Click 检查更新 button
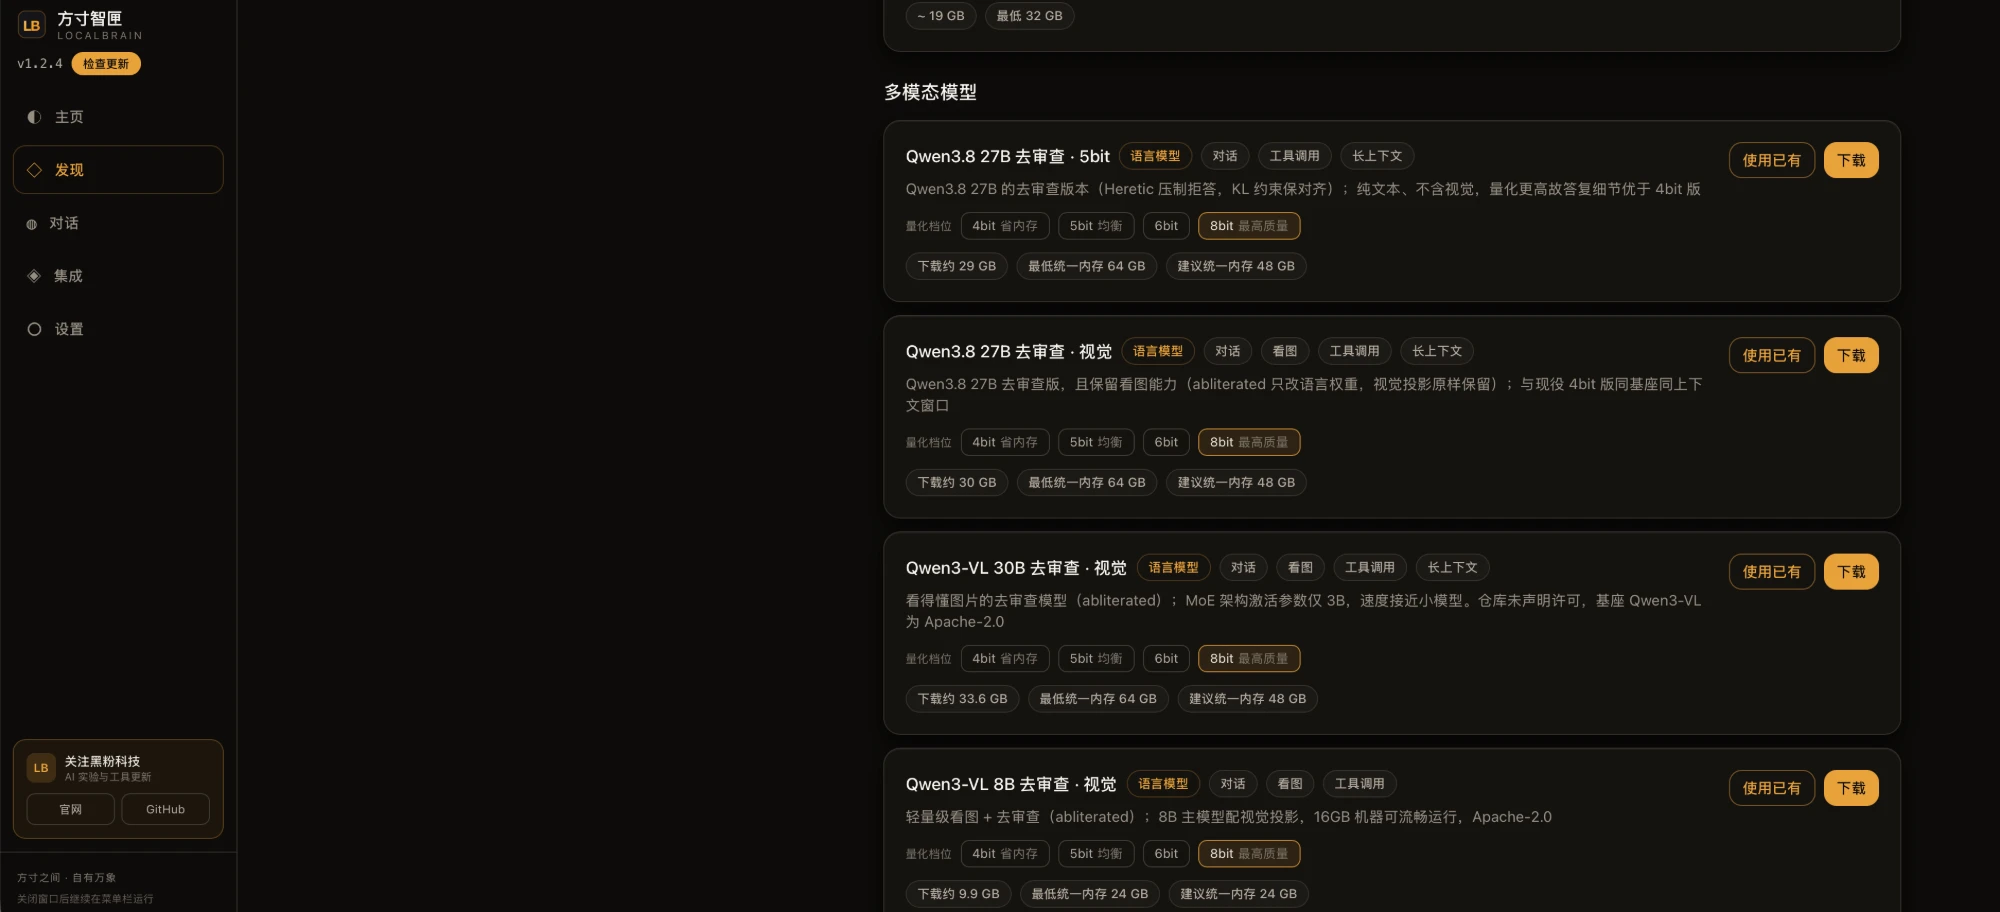 (106, 64)
